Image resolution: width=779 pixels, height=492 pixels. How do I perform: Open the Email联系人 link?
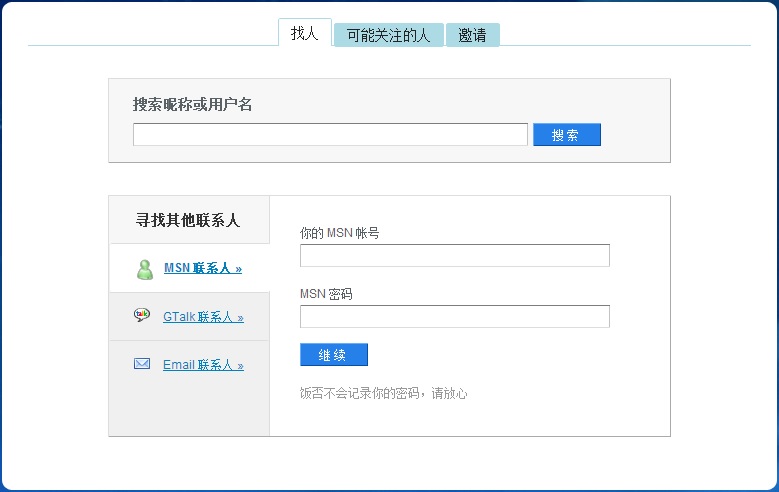[x=203, y=365]
